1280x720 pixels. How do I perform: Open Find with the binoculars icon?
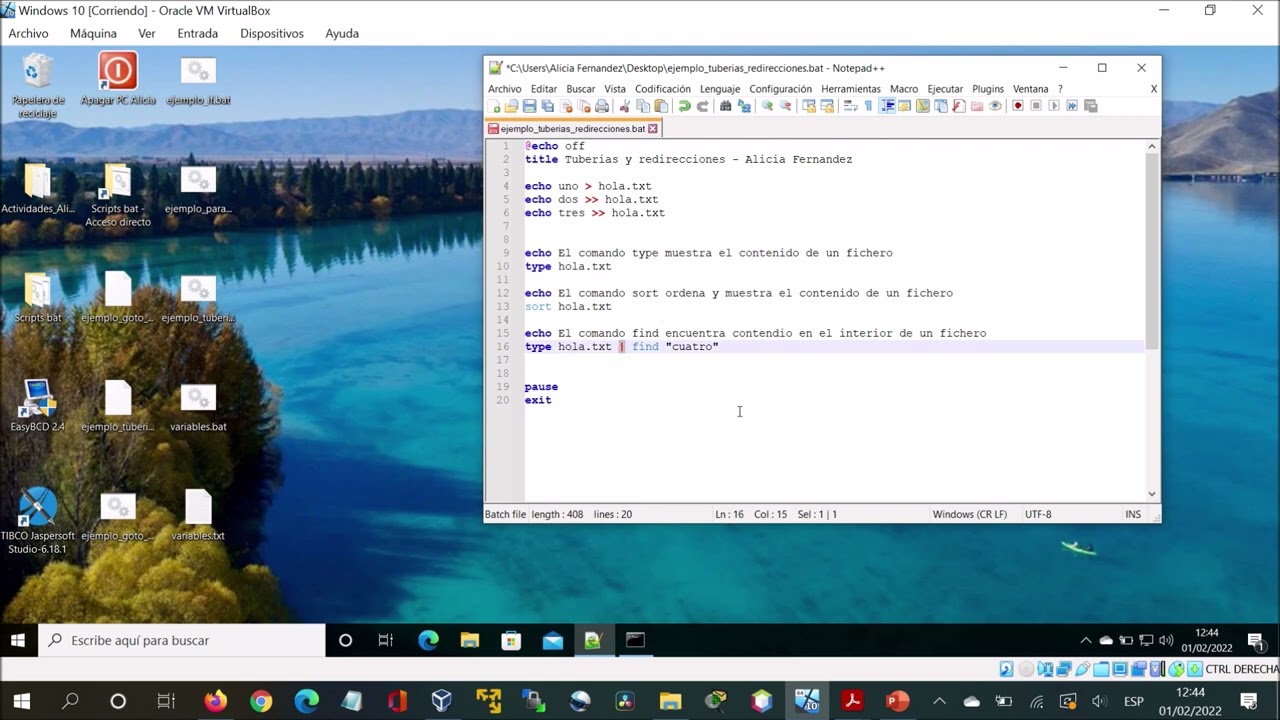point(725,106)
